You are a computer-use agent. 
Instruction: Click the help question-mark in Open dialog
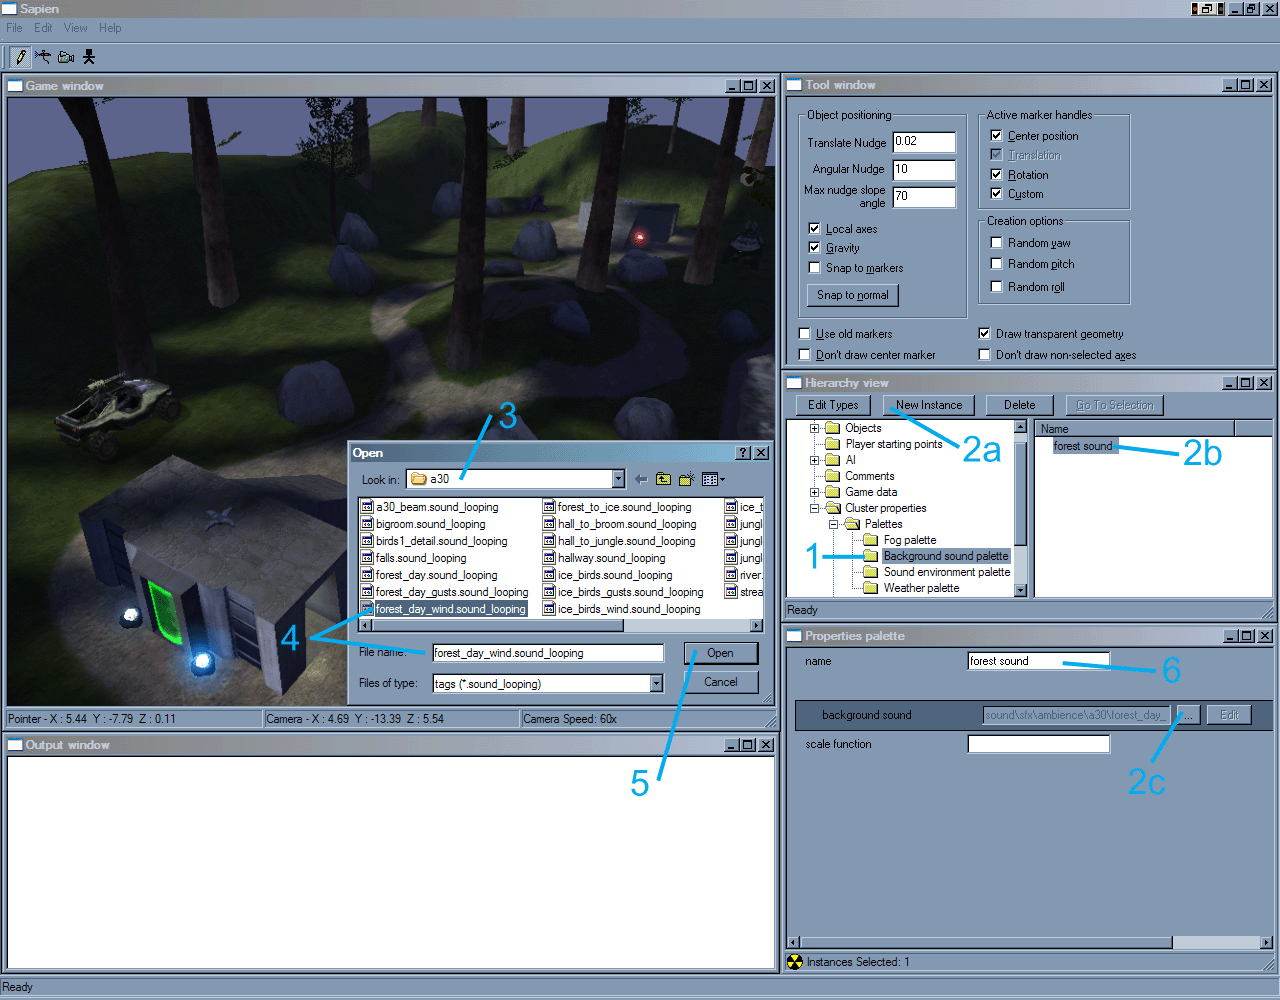pyautogui.click(x=743, y=453)
